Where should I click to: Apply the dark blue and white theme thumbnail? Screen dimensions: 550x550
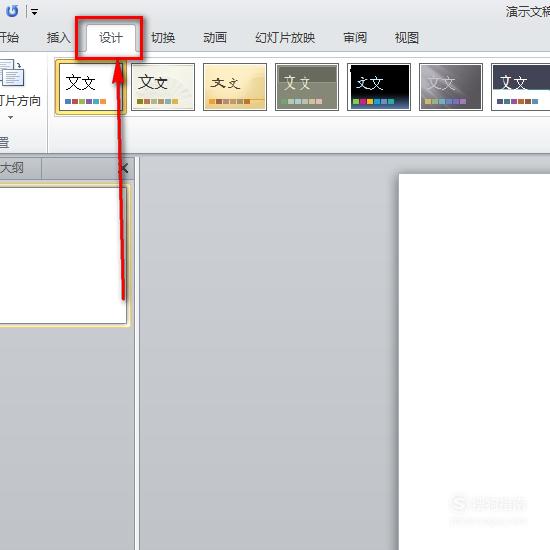[521, 87]
